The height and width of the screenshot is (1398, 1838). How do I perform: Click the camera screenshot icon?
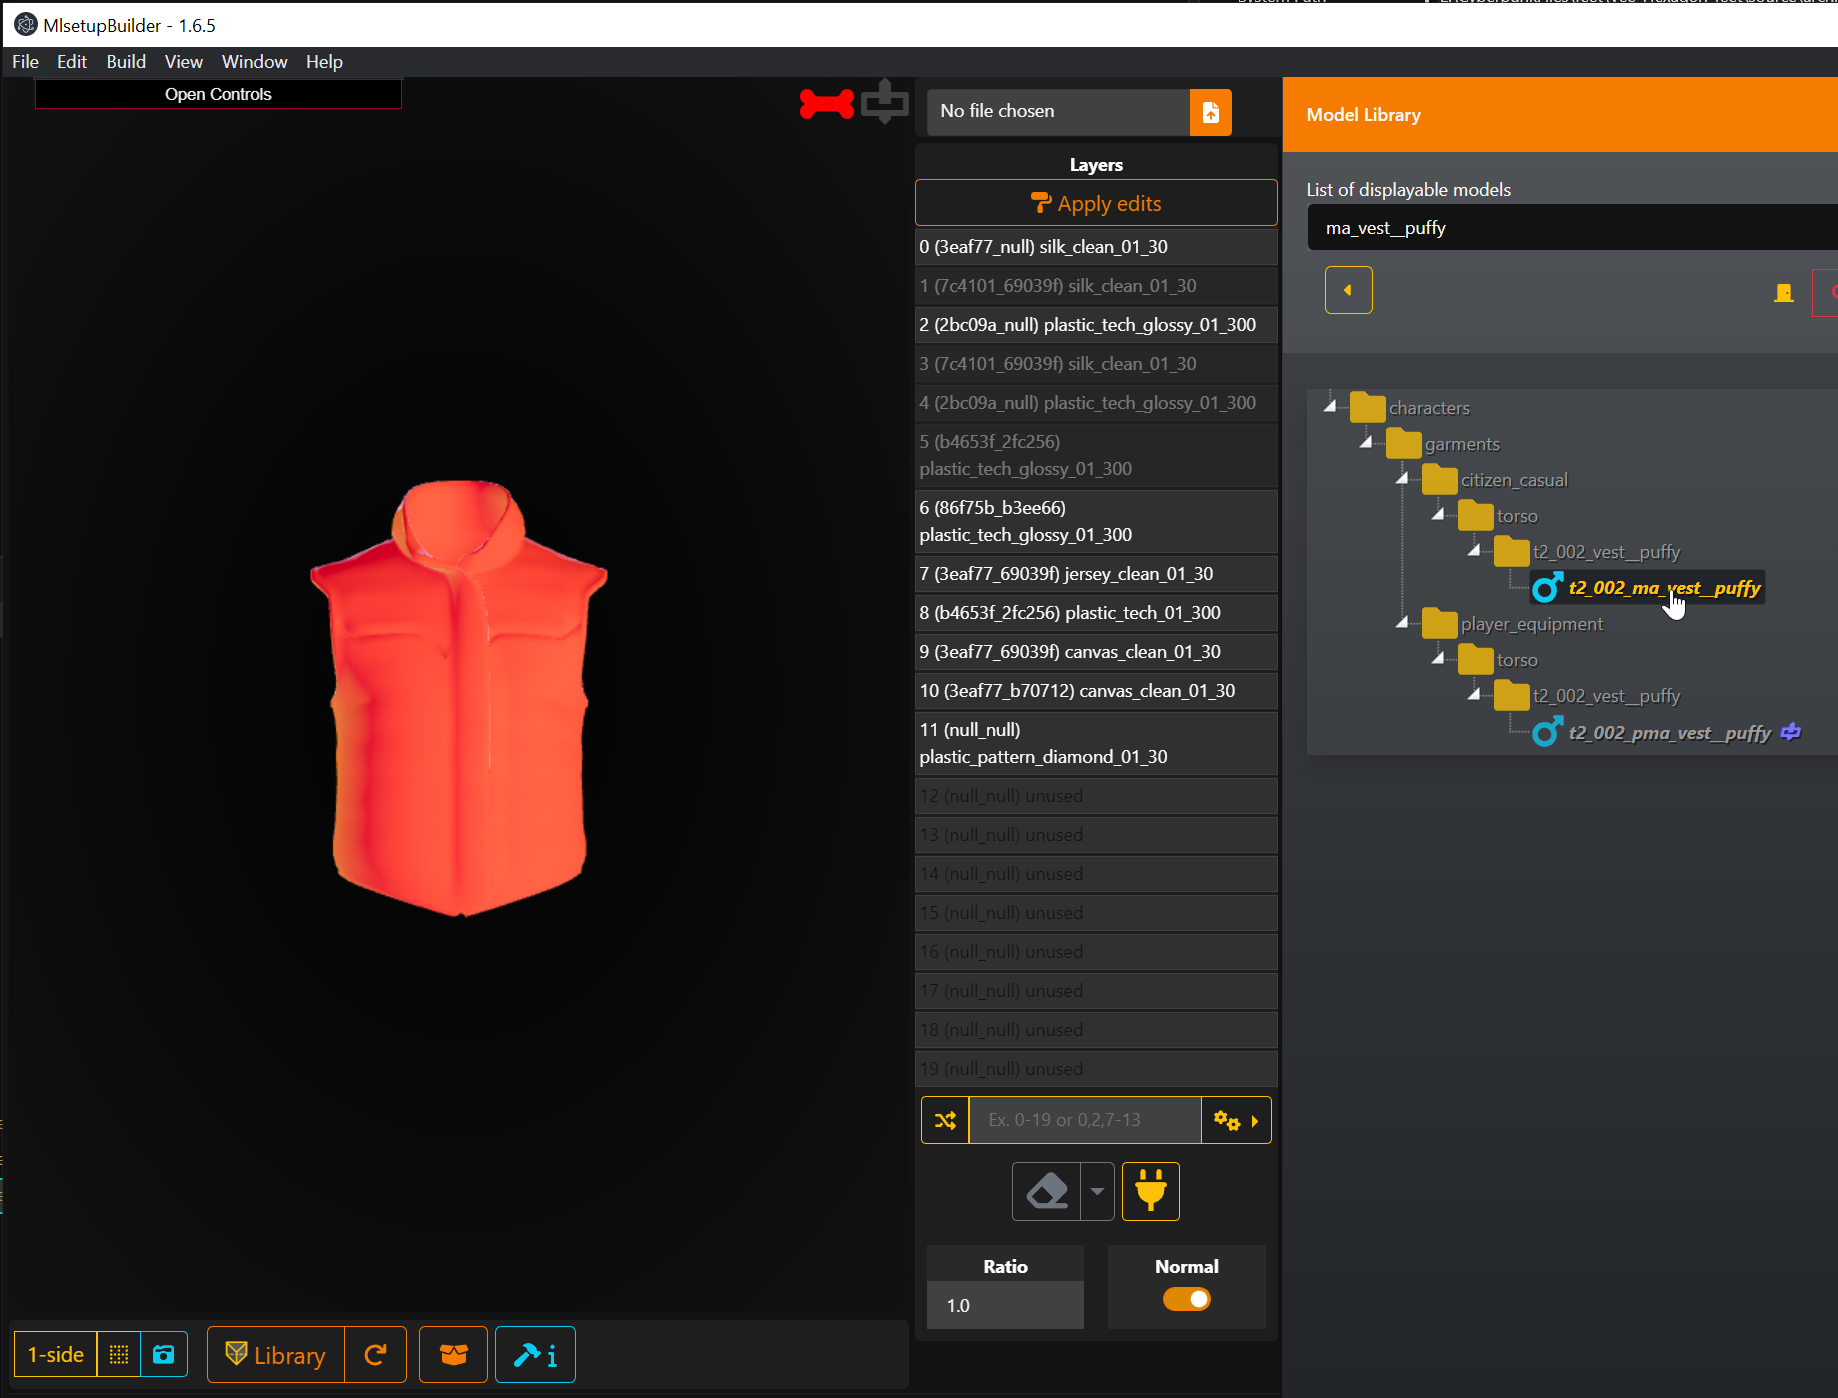coord(164,1355)
